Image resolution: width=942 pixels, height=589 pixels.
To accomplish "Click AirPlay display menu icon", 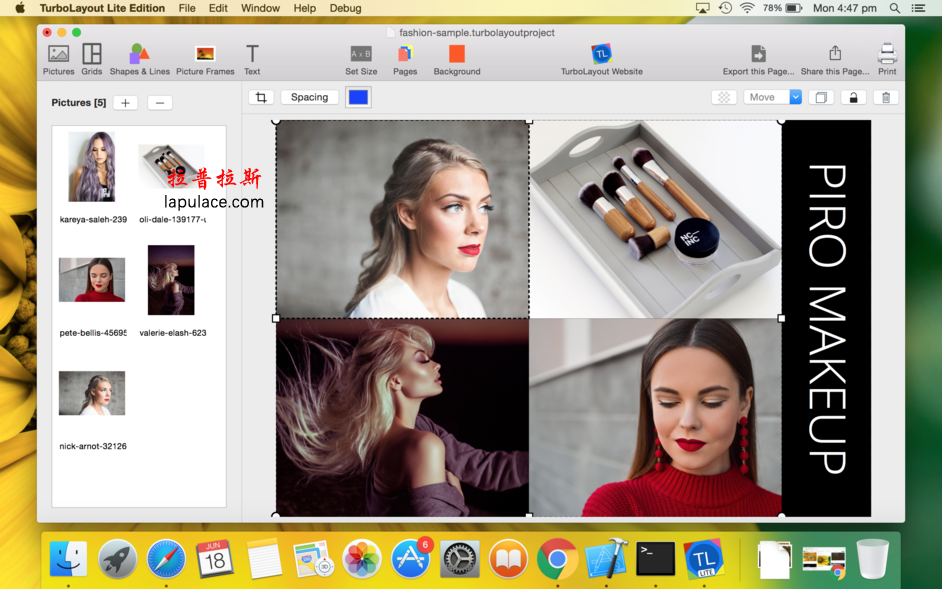I will [x=702, y=8].
